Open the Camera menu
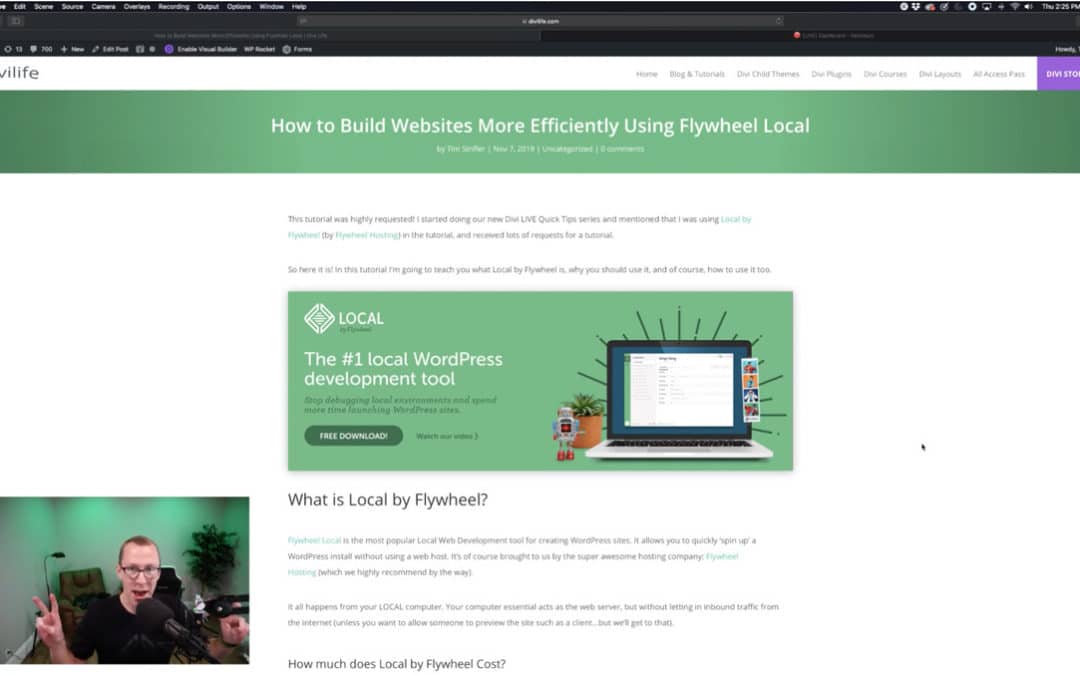This screenshot has width=1080, height=675. pyautogui.click(x=103, y=5)
